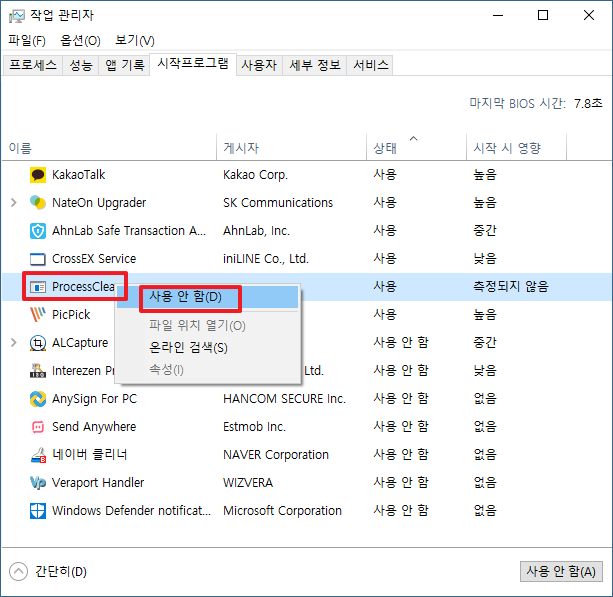This screenshot has width=613, height=597.
Task: Select the KakaoTalk name text
Action: [79, 175]
